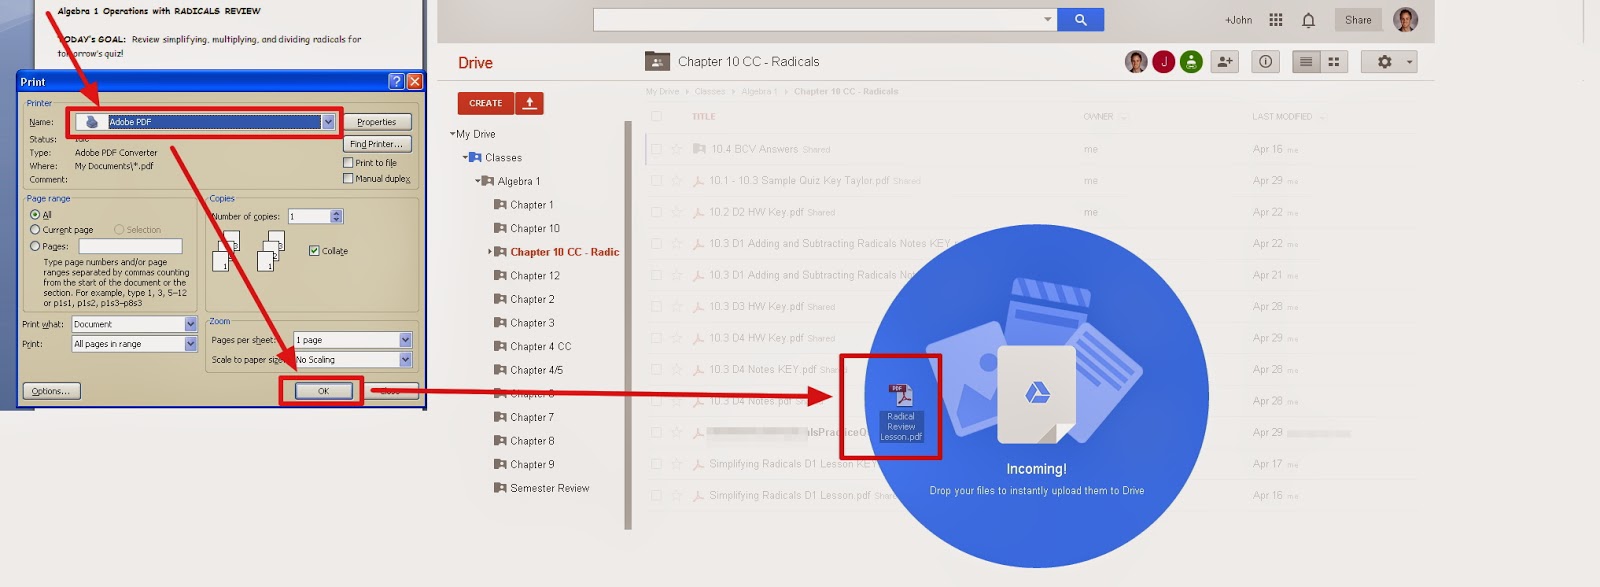Screen dimensions: 1600x587
Task: Open the folder details info icon
Action: coord(1265,62)
